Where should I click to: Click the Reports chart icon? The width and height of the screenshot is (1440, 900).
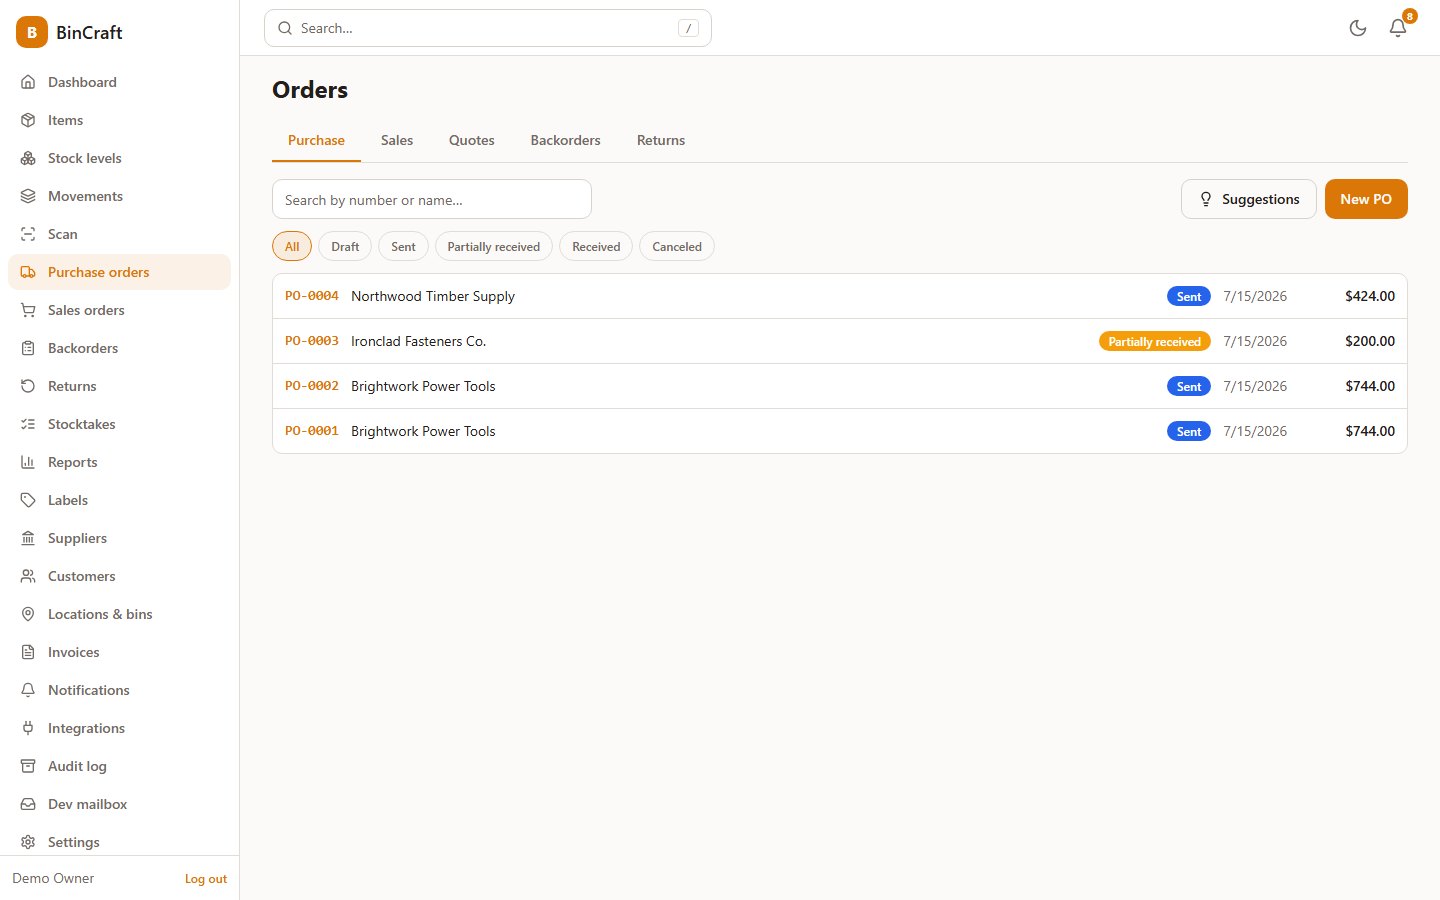click(x=28, y=462)
